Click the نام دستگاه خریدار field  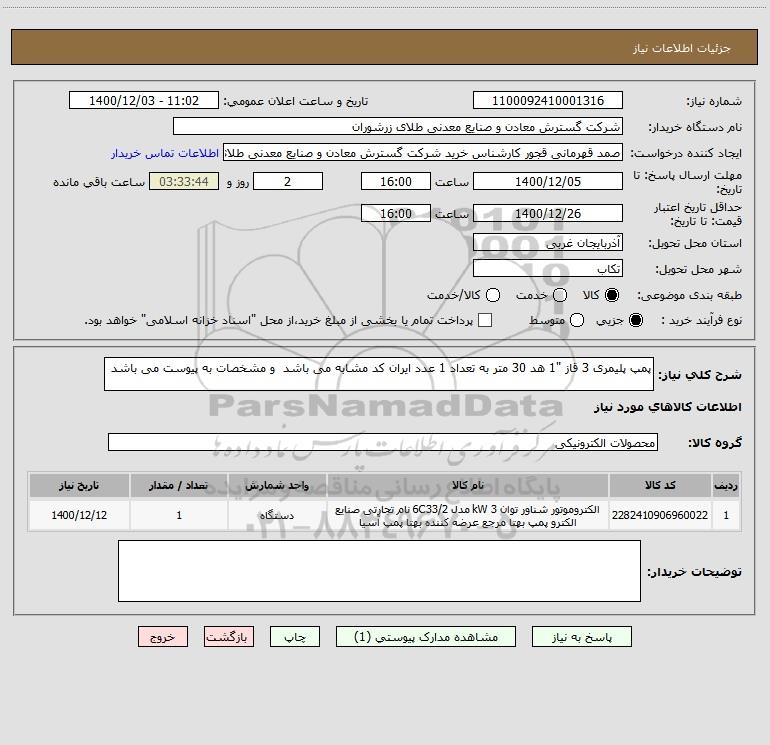[398, 127]
